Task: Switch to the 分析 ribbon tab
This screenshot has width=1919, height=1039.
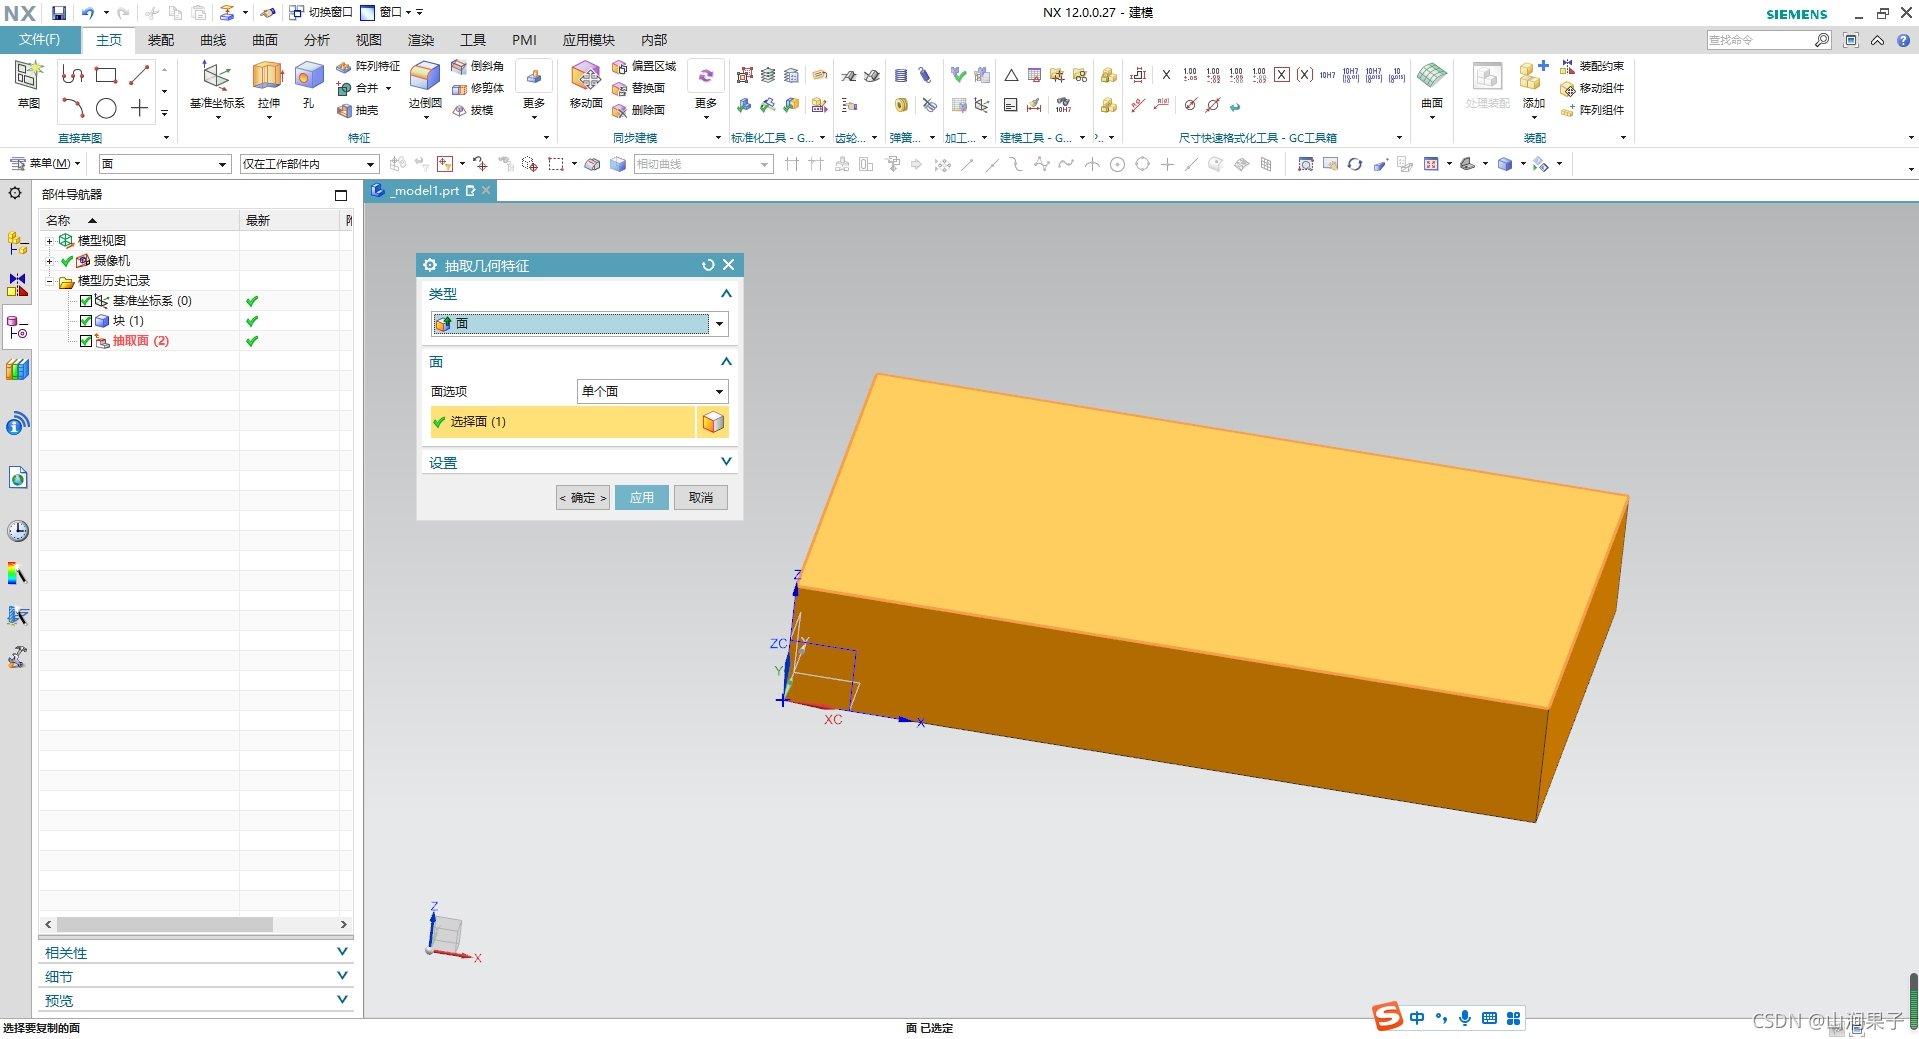Action: coord(317,40)
